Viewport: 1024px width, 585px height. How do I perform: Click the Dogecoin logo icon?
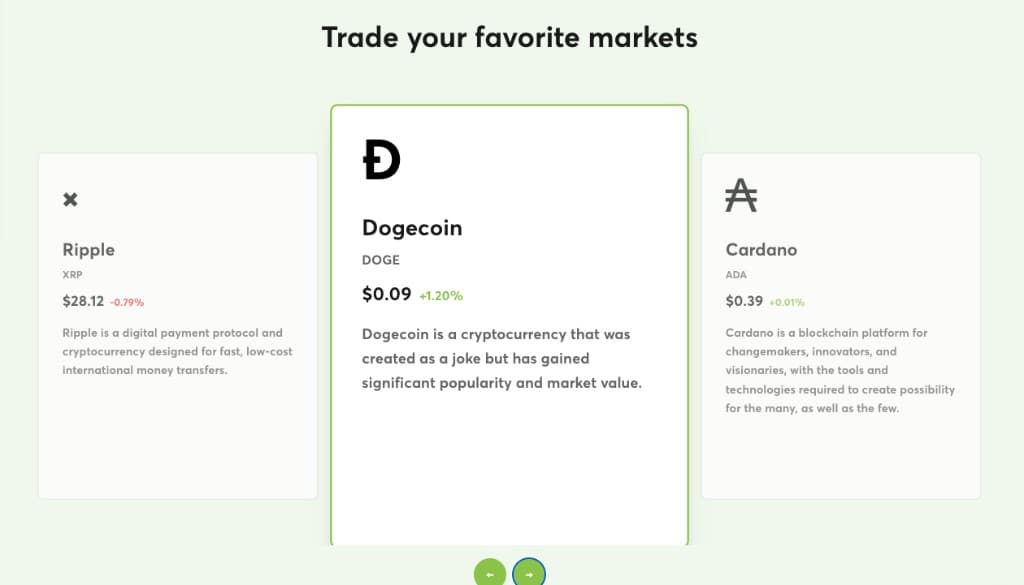381,159
